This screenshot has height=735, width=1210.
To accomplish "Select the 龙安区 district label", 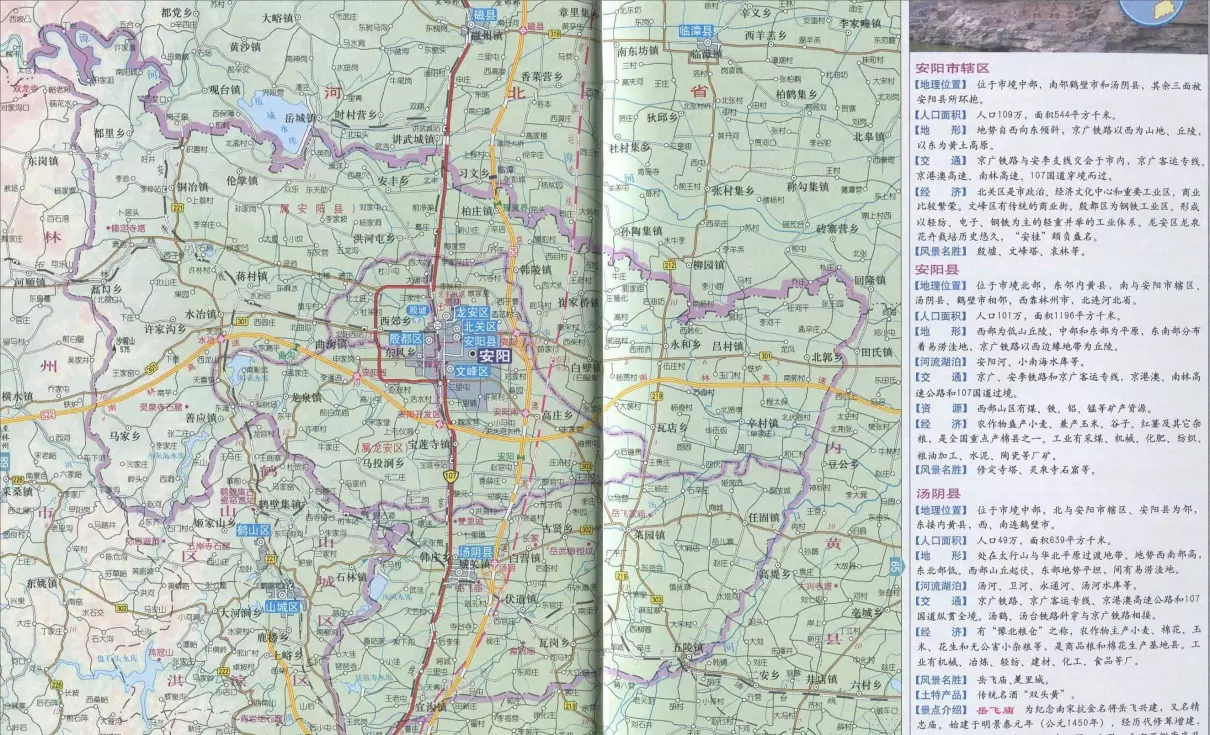I will pyautogui.click(x=472, y=312).
